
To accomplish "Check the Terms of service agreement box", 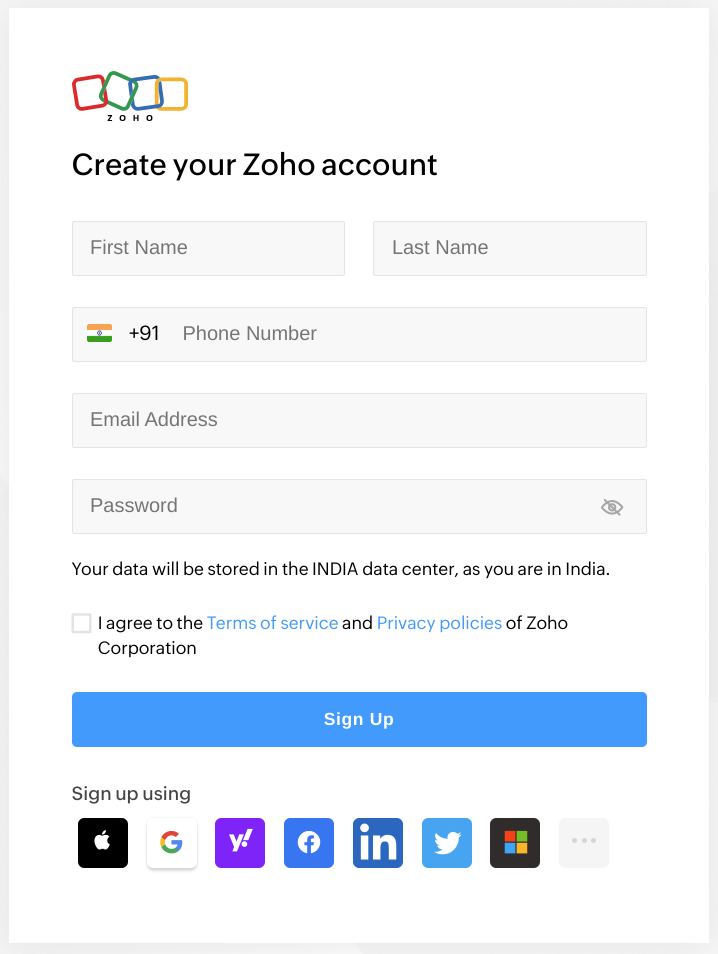I will click(x=81, y=623).
